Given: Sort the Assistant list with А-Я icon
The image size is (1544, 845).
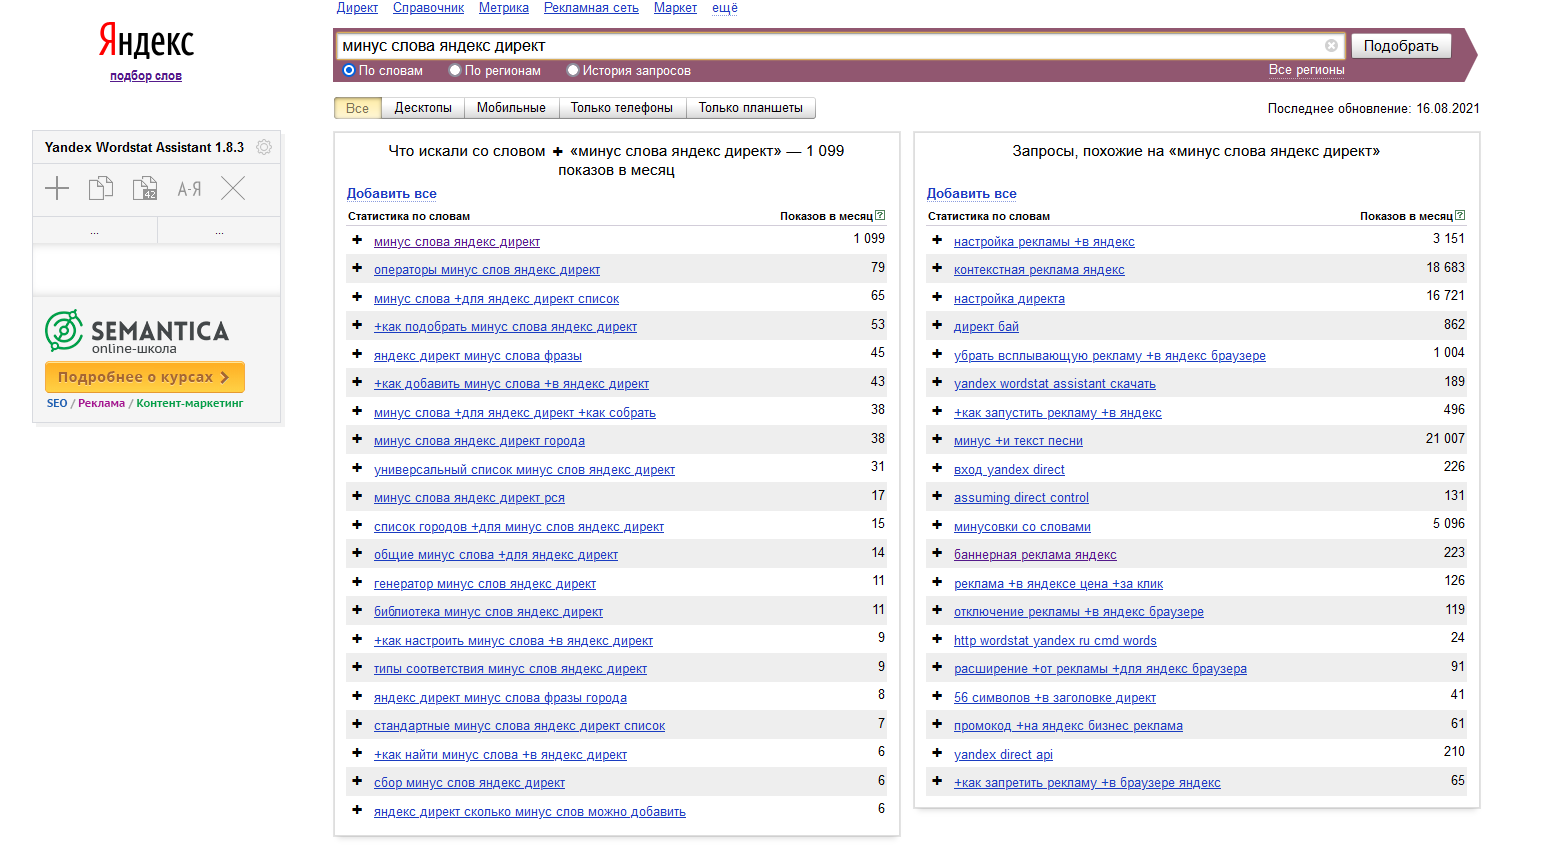Looking at the screenshot, I should pos(189,188).
